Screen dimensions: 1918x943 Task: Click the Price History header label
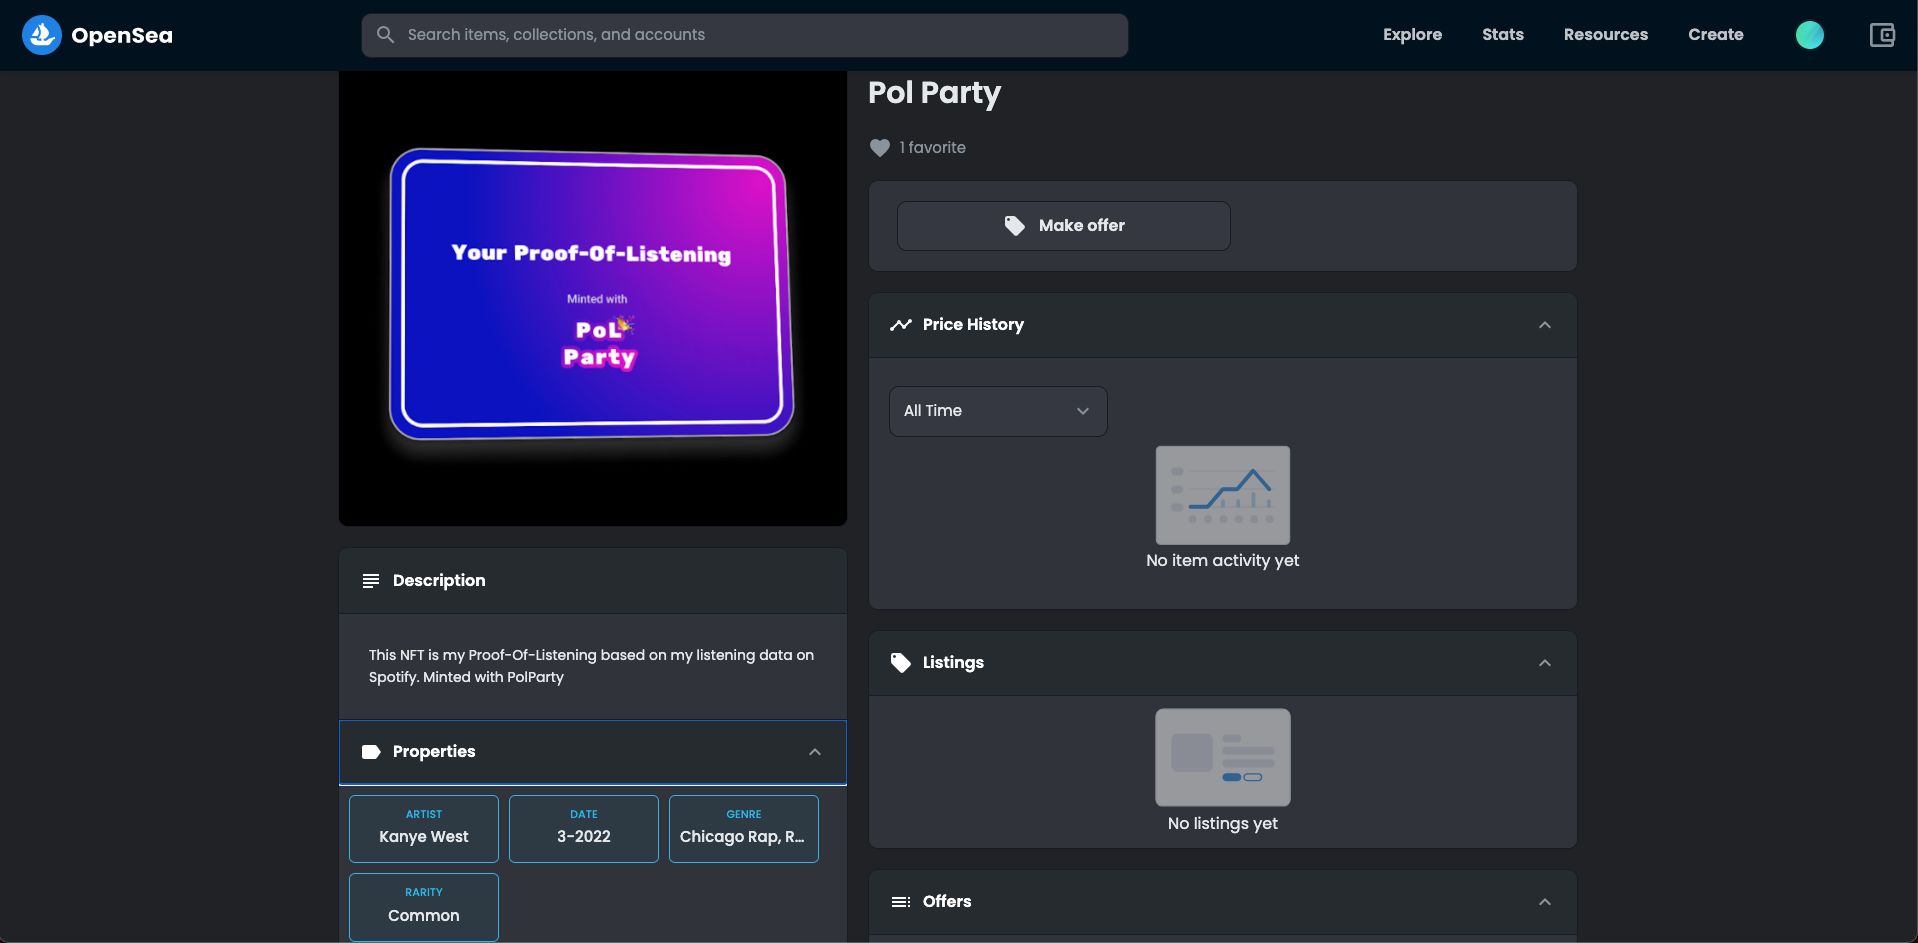[x=973, y=324]
